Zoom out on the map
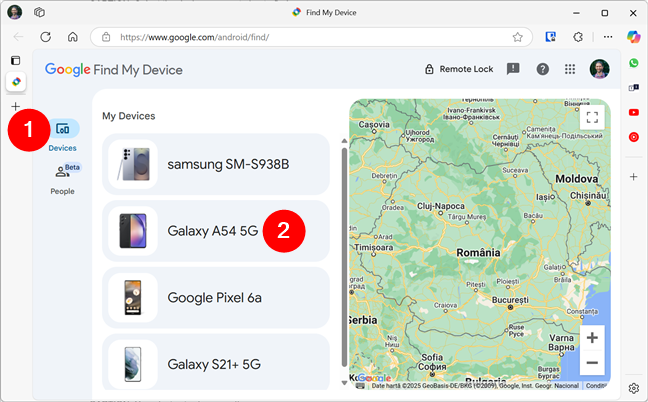Viewport: 648px width, 402px height. coord(592,363)
